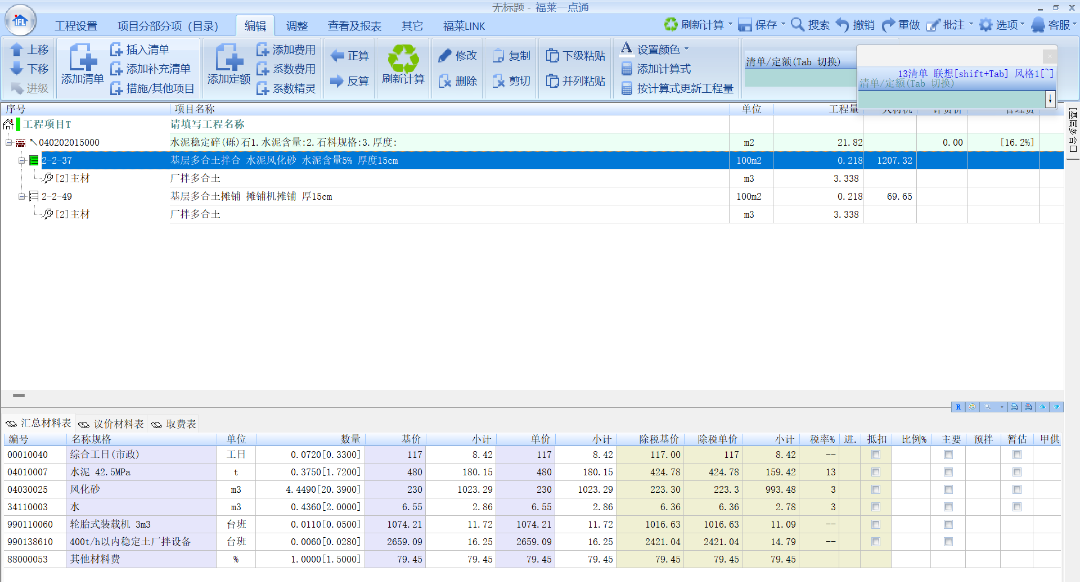Switch to 工程设置 tab
Screen dimensions: 1080x582
point(76,26)
